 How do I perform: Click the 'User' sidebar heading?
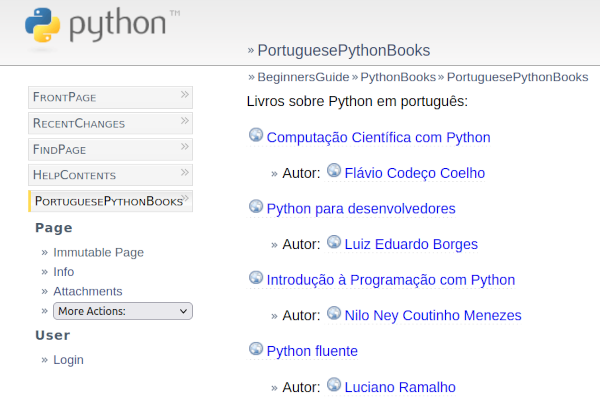pyautogui.click(x=52, y=335)
